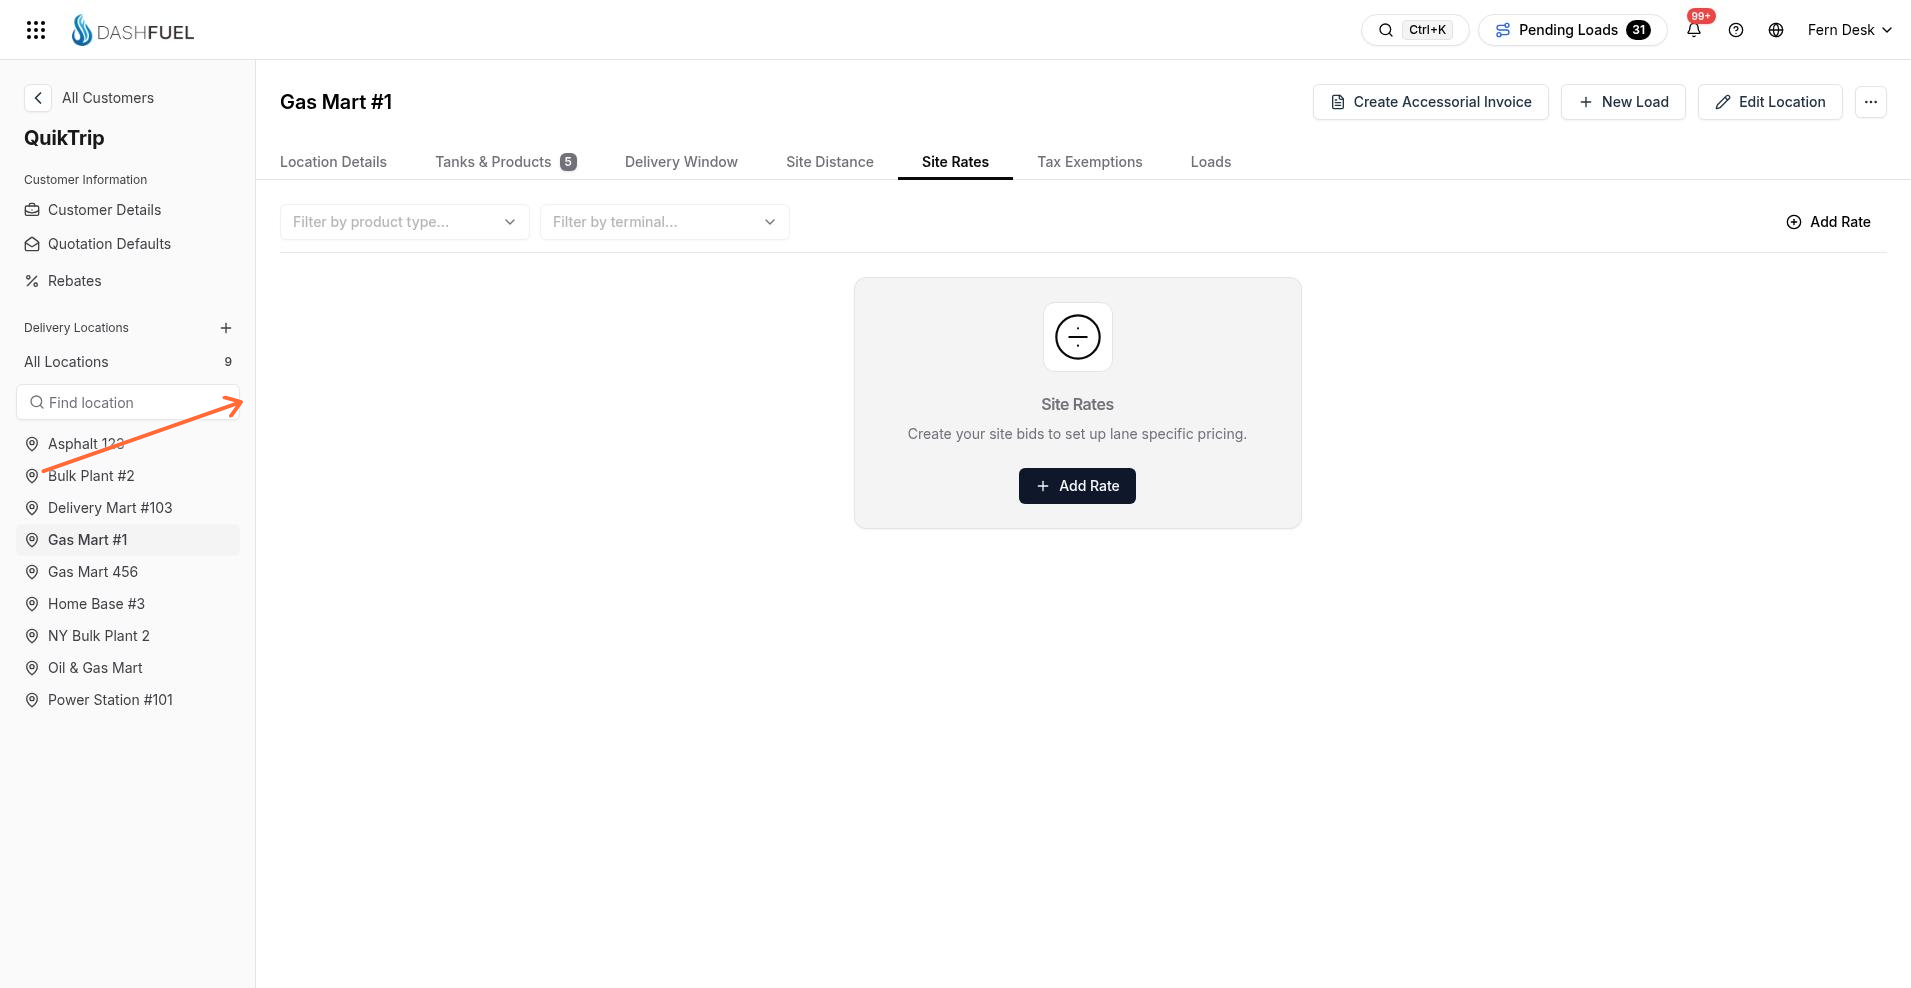Image resolution: width=1911 pixels, height=988 pixels.
Task: Expand Fern Desk user menu
Action: click(x=1849, y=30)
